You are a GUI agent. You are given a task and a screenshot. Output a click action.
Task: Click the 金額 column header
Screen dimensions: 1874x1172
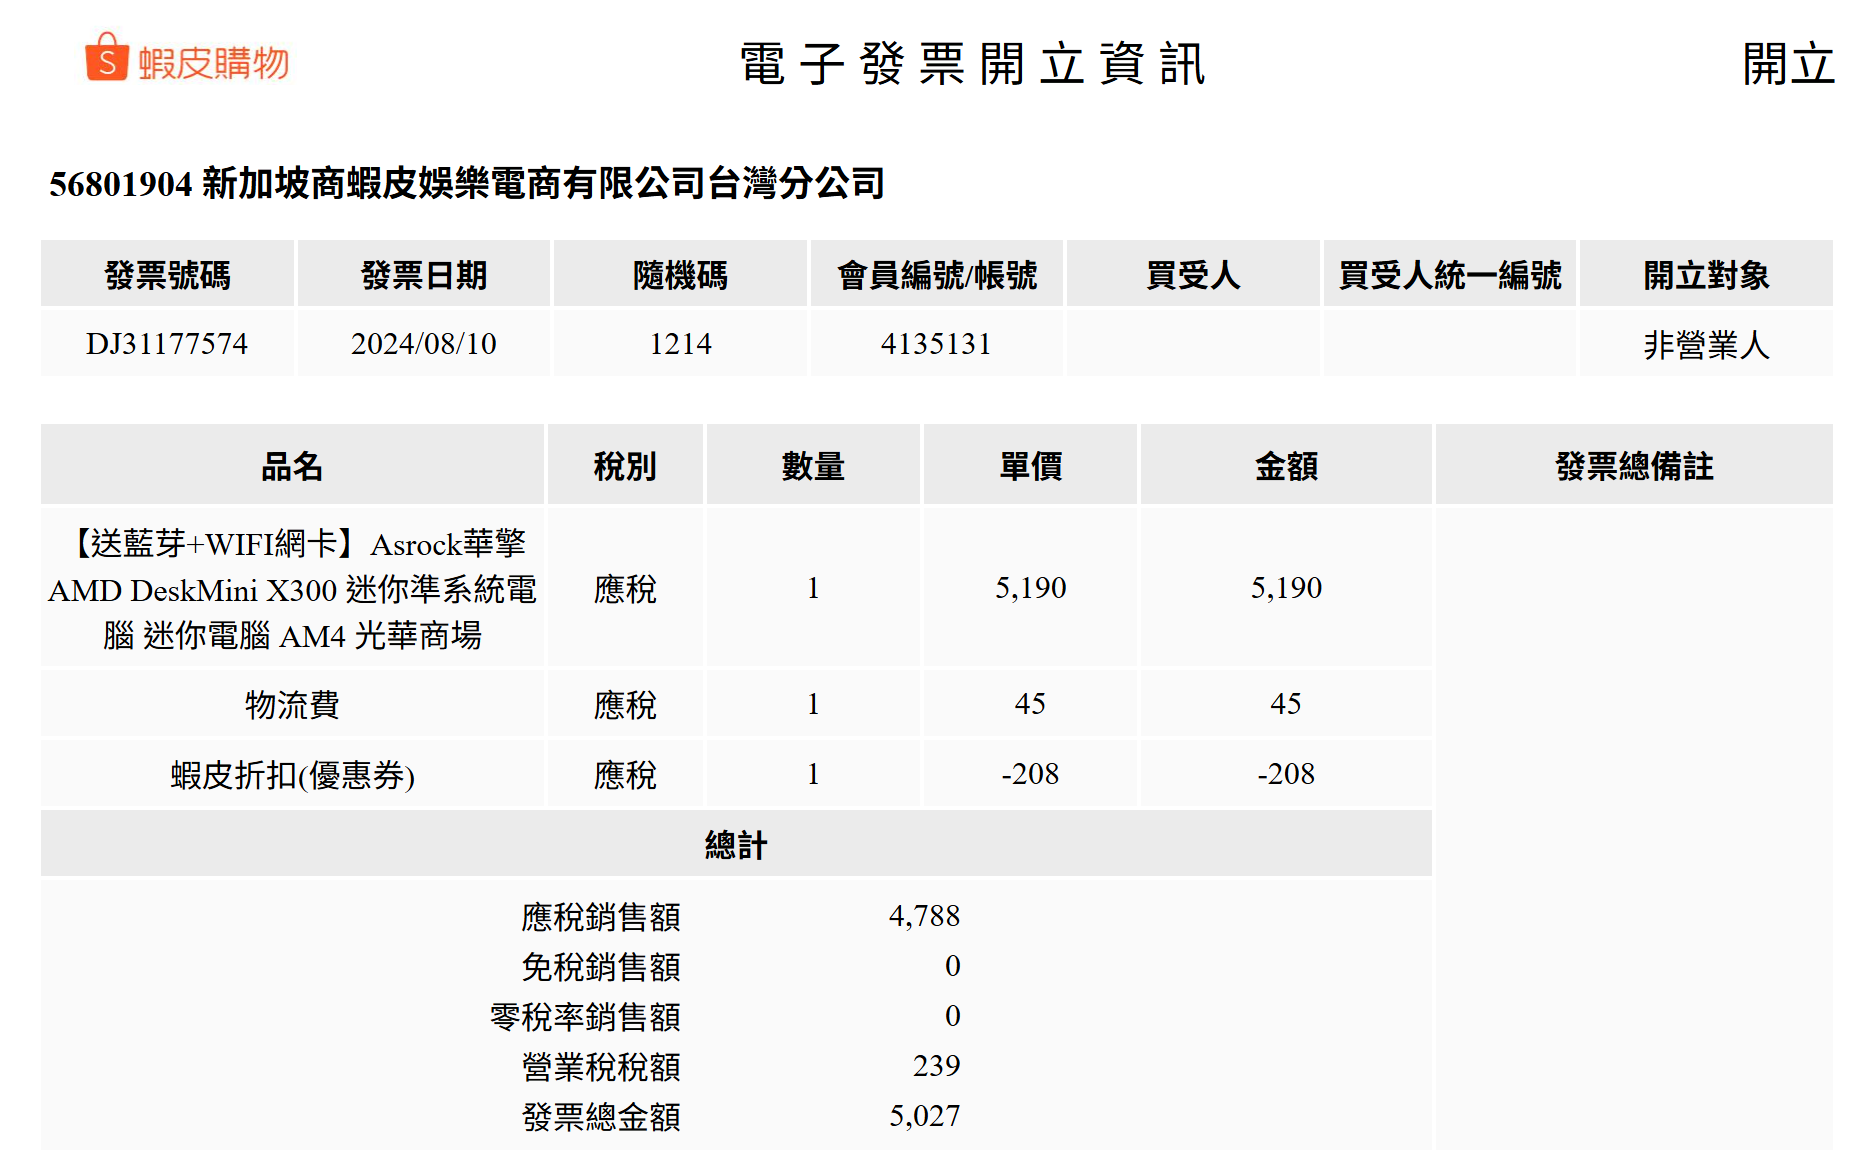[1286, 466]
